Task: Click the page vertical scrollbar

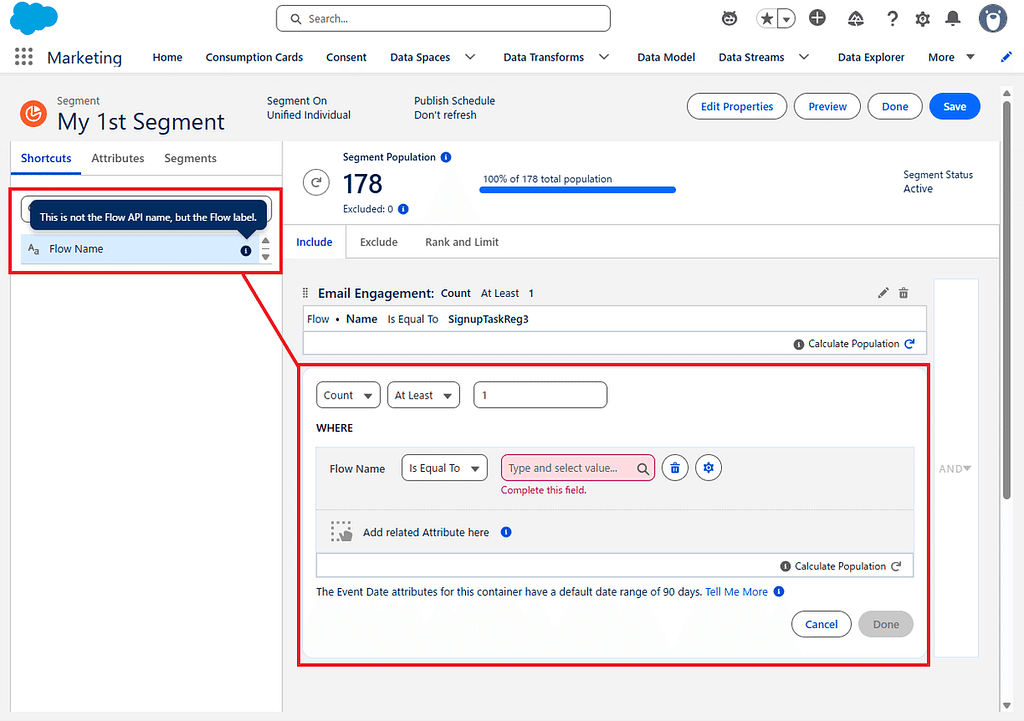Action: point(1006,300)
